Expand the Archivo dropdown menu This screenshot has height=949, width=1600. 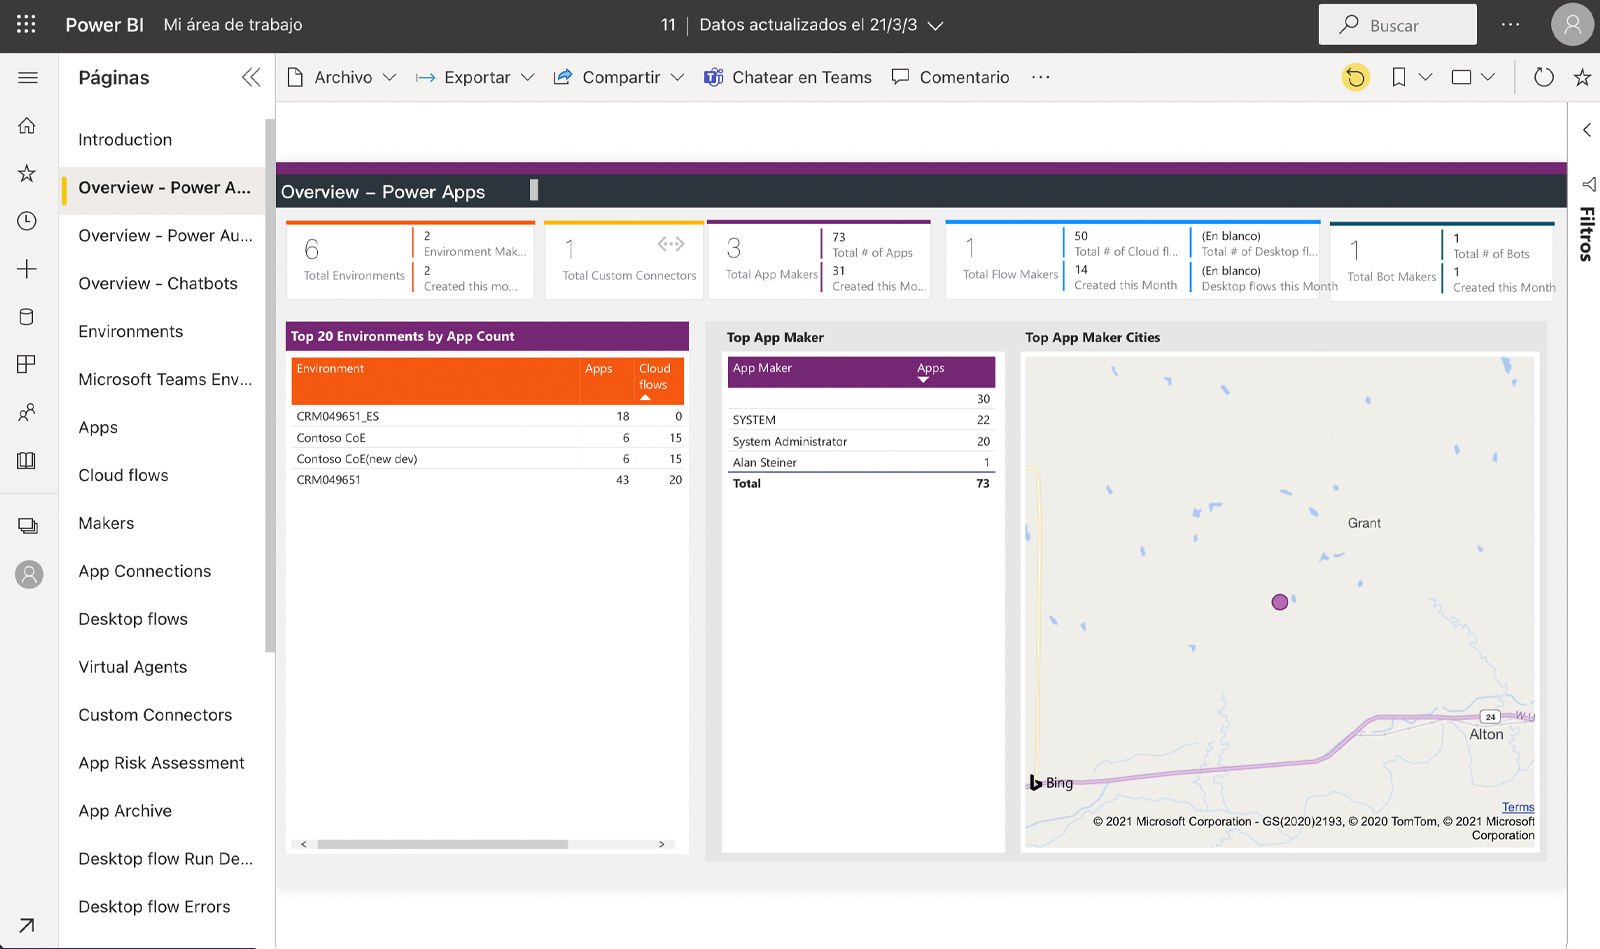pyautogui.click(x=343, y=77)
